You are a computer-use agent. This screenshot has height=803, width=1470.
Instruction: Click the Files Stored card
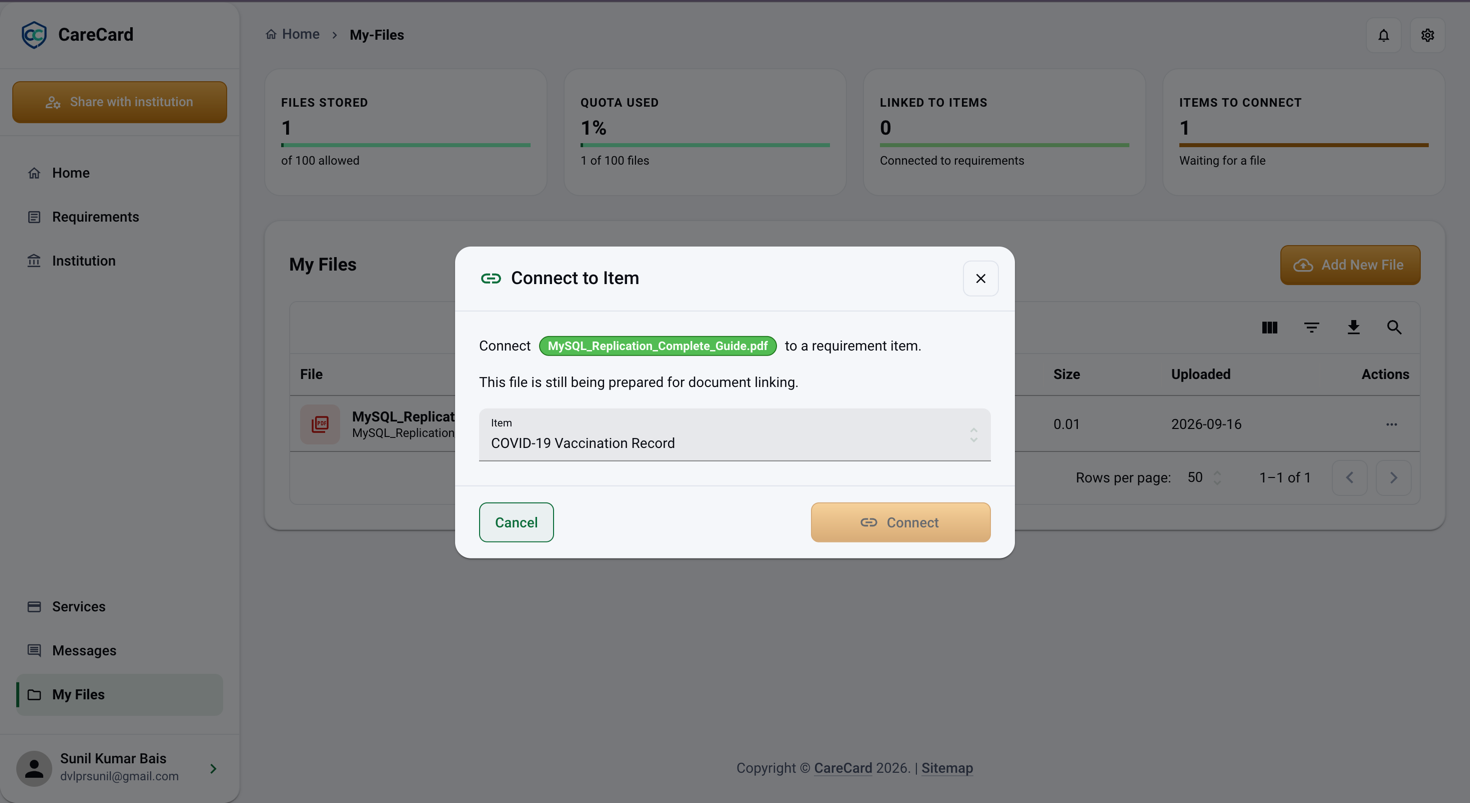(406, 132)
